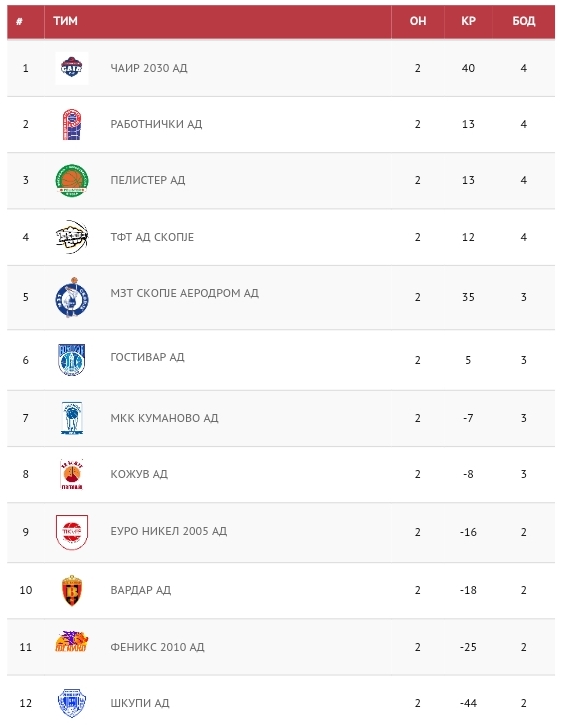Screen dimensions: 569x728
Task: Open the Еуро Никел 2005 shield logo
Action: 71,532
